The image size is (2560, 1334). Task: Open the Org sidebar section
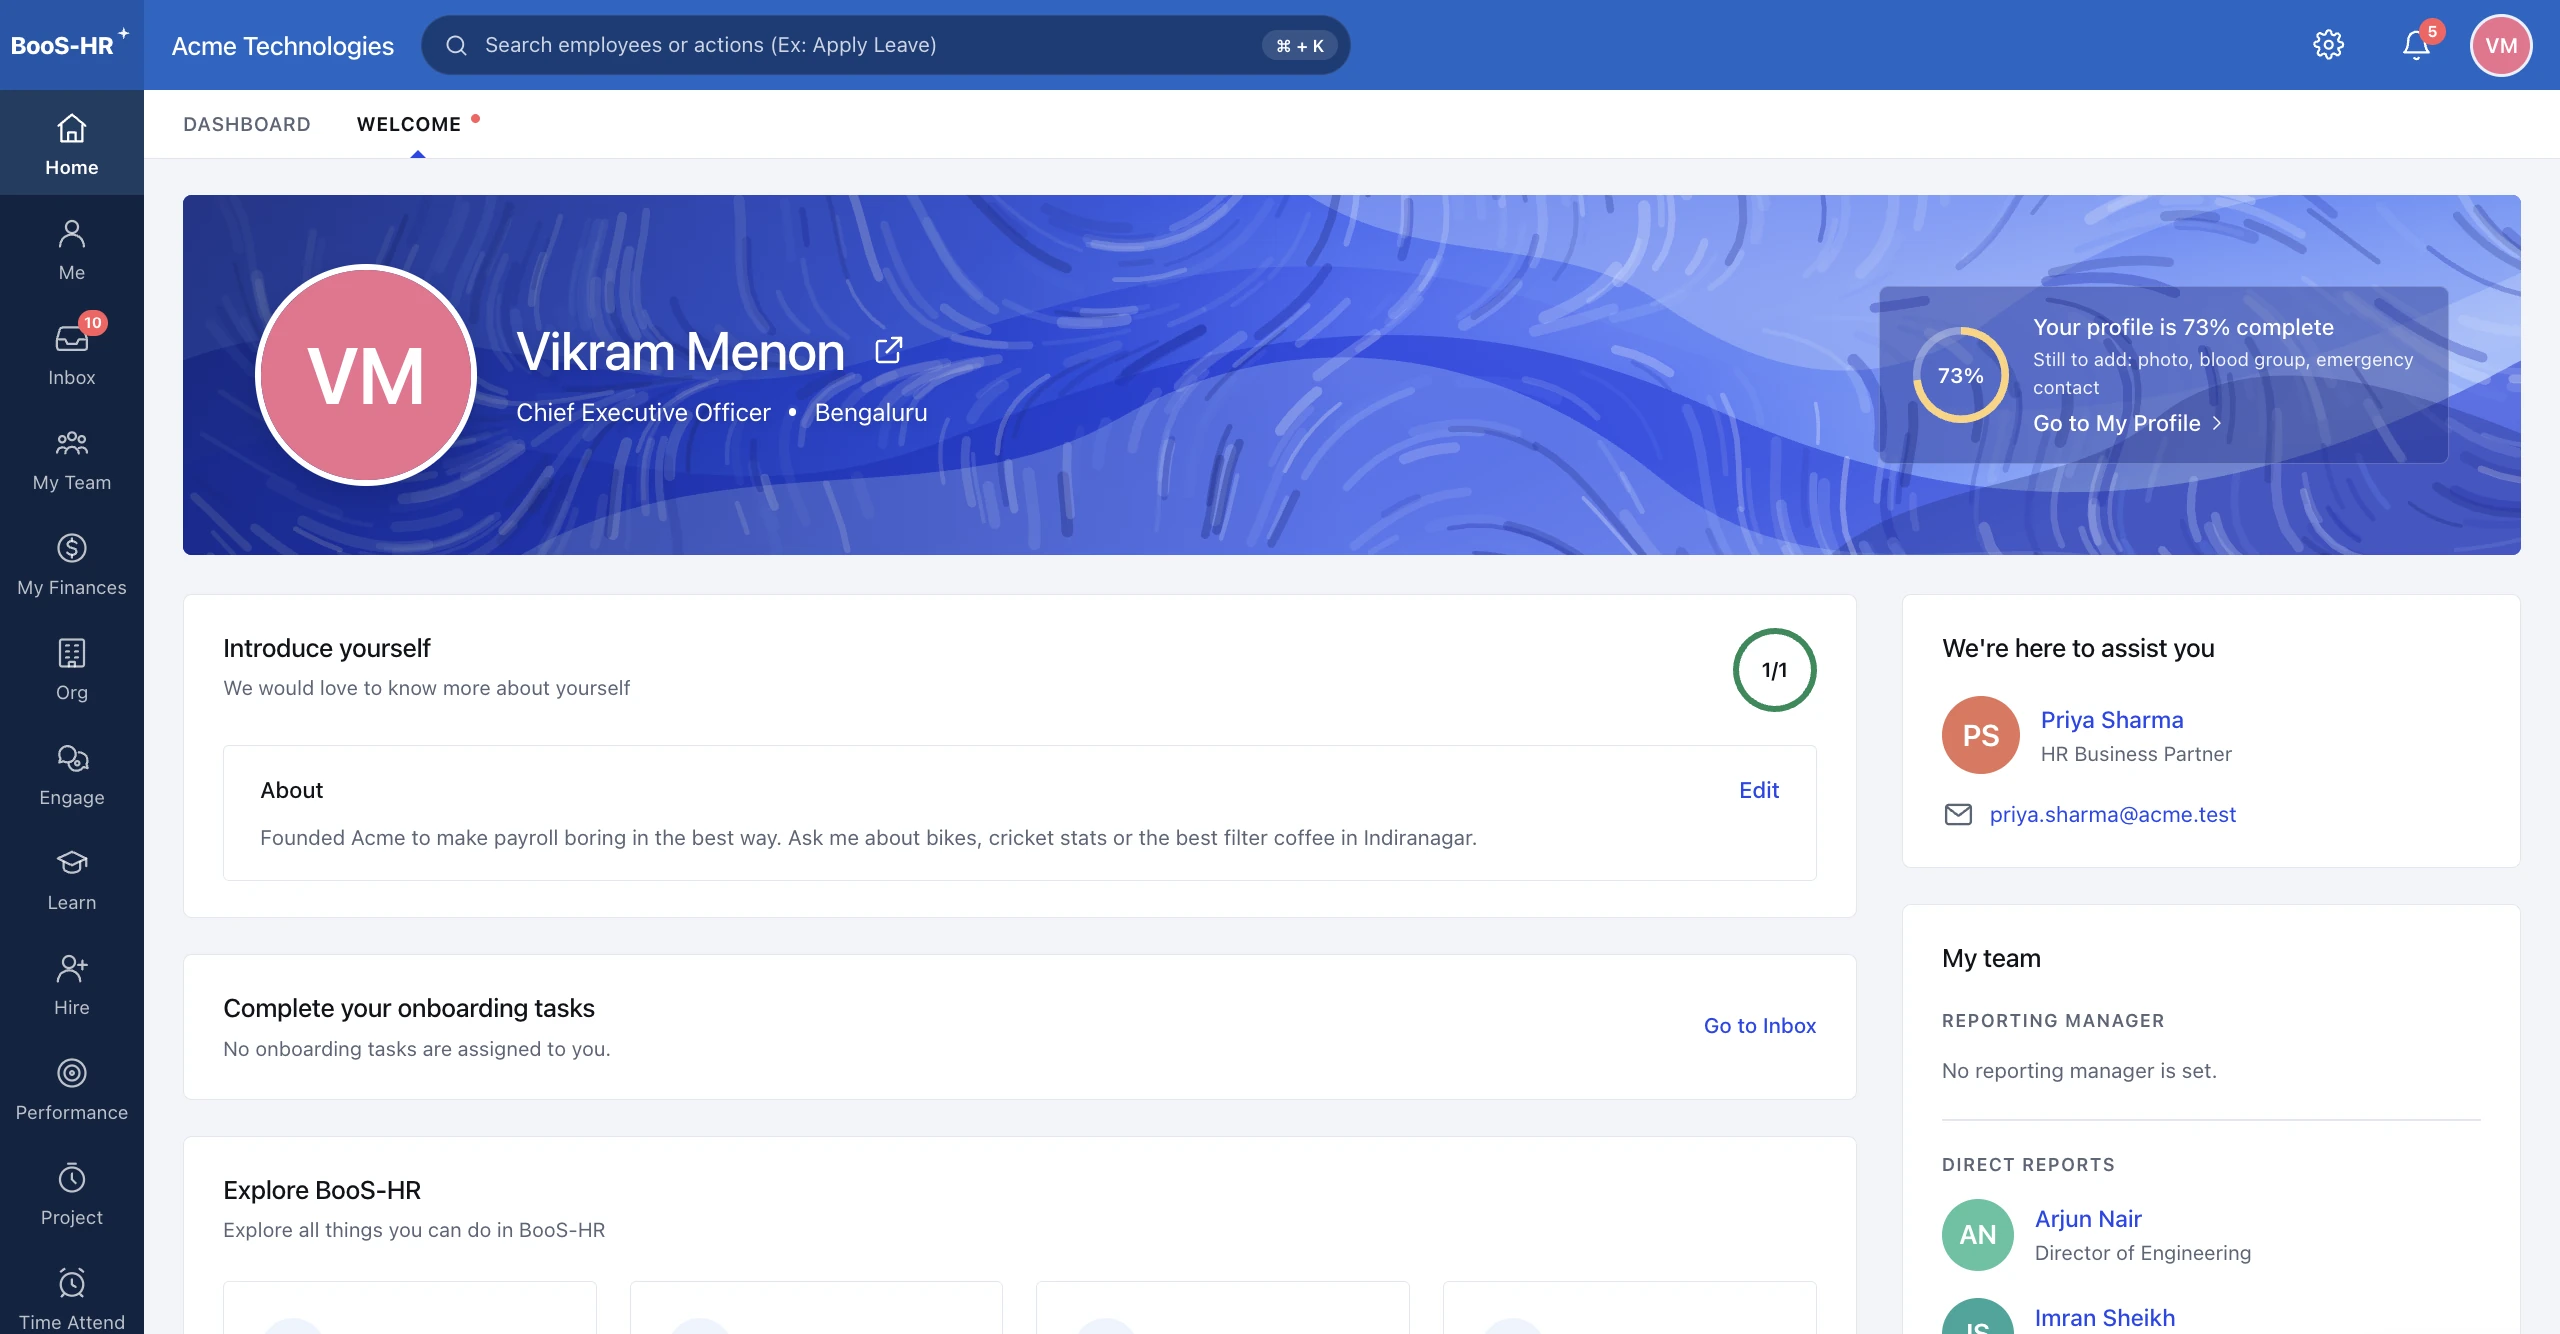tap(71, 668)
